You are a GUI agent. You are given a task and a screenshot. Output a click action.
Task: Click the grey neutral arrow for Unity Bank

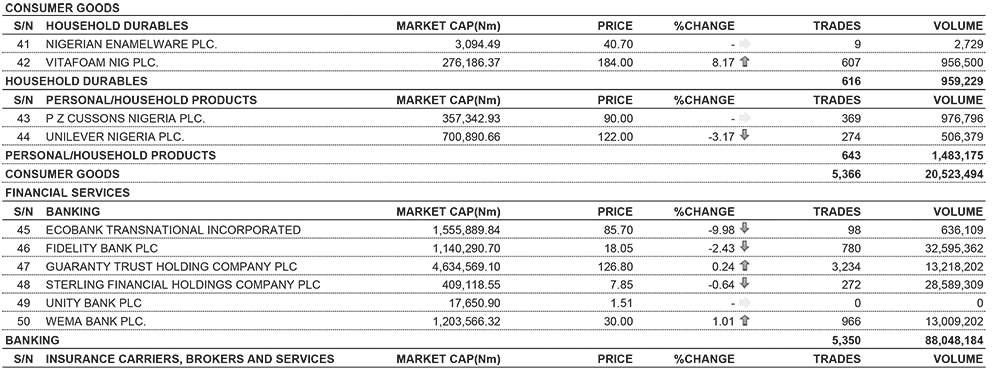coord(745,303)
